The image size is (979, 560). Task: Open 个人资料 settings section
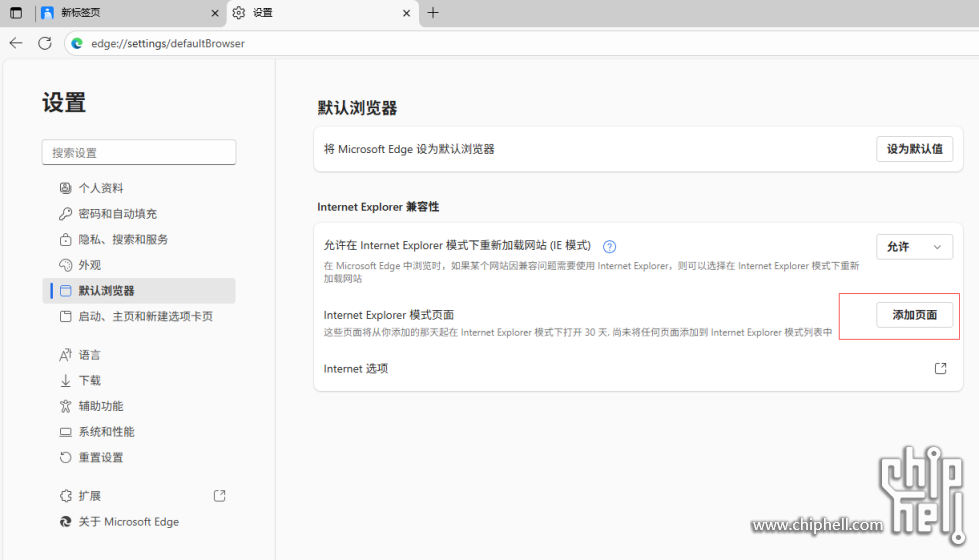[139, 188]
